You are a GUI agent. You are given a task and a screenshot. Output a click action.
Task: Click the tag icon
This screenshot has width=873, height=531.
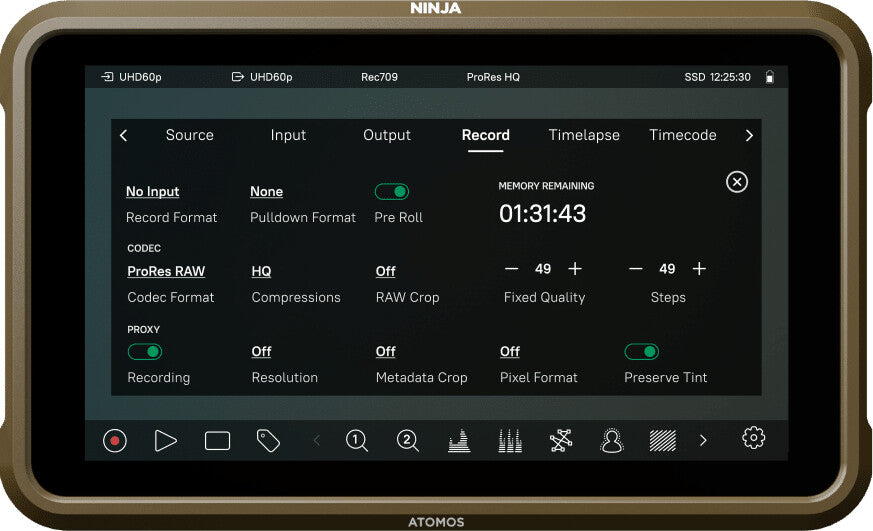click(268, 441)
